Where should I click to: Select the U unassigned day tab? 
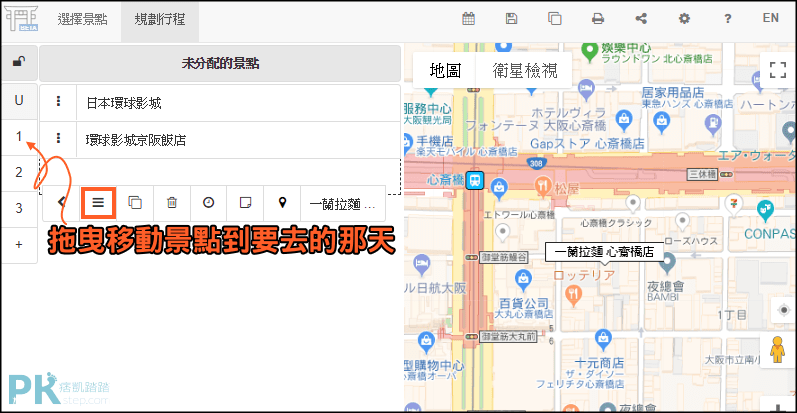coord(19,101)
